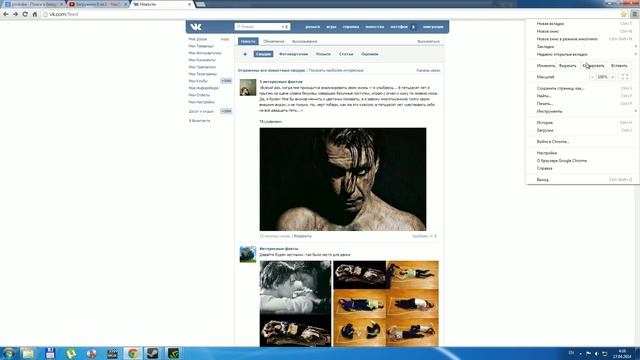This screenshot has width=640, height=360.
Task: Click the VK search field in header
Action: pos(262,27)
